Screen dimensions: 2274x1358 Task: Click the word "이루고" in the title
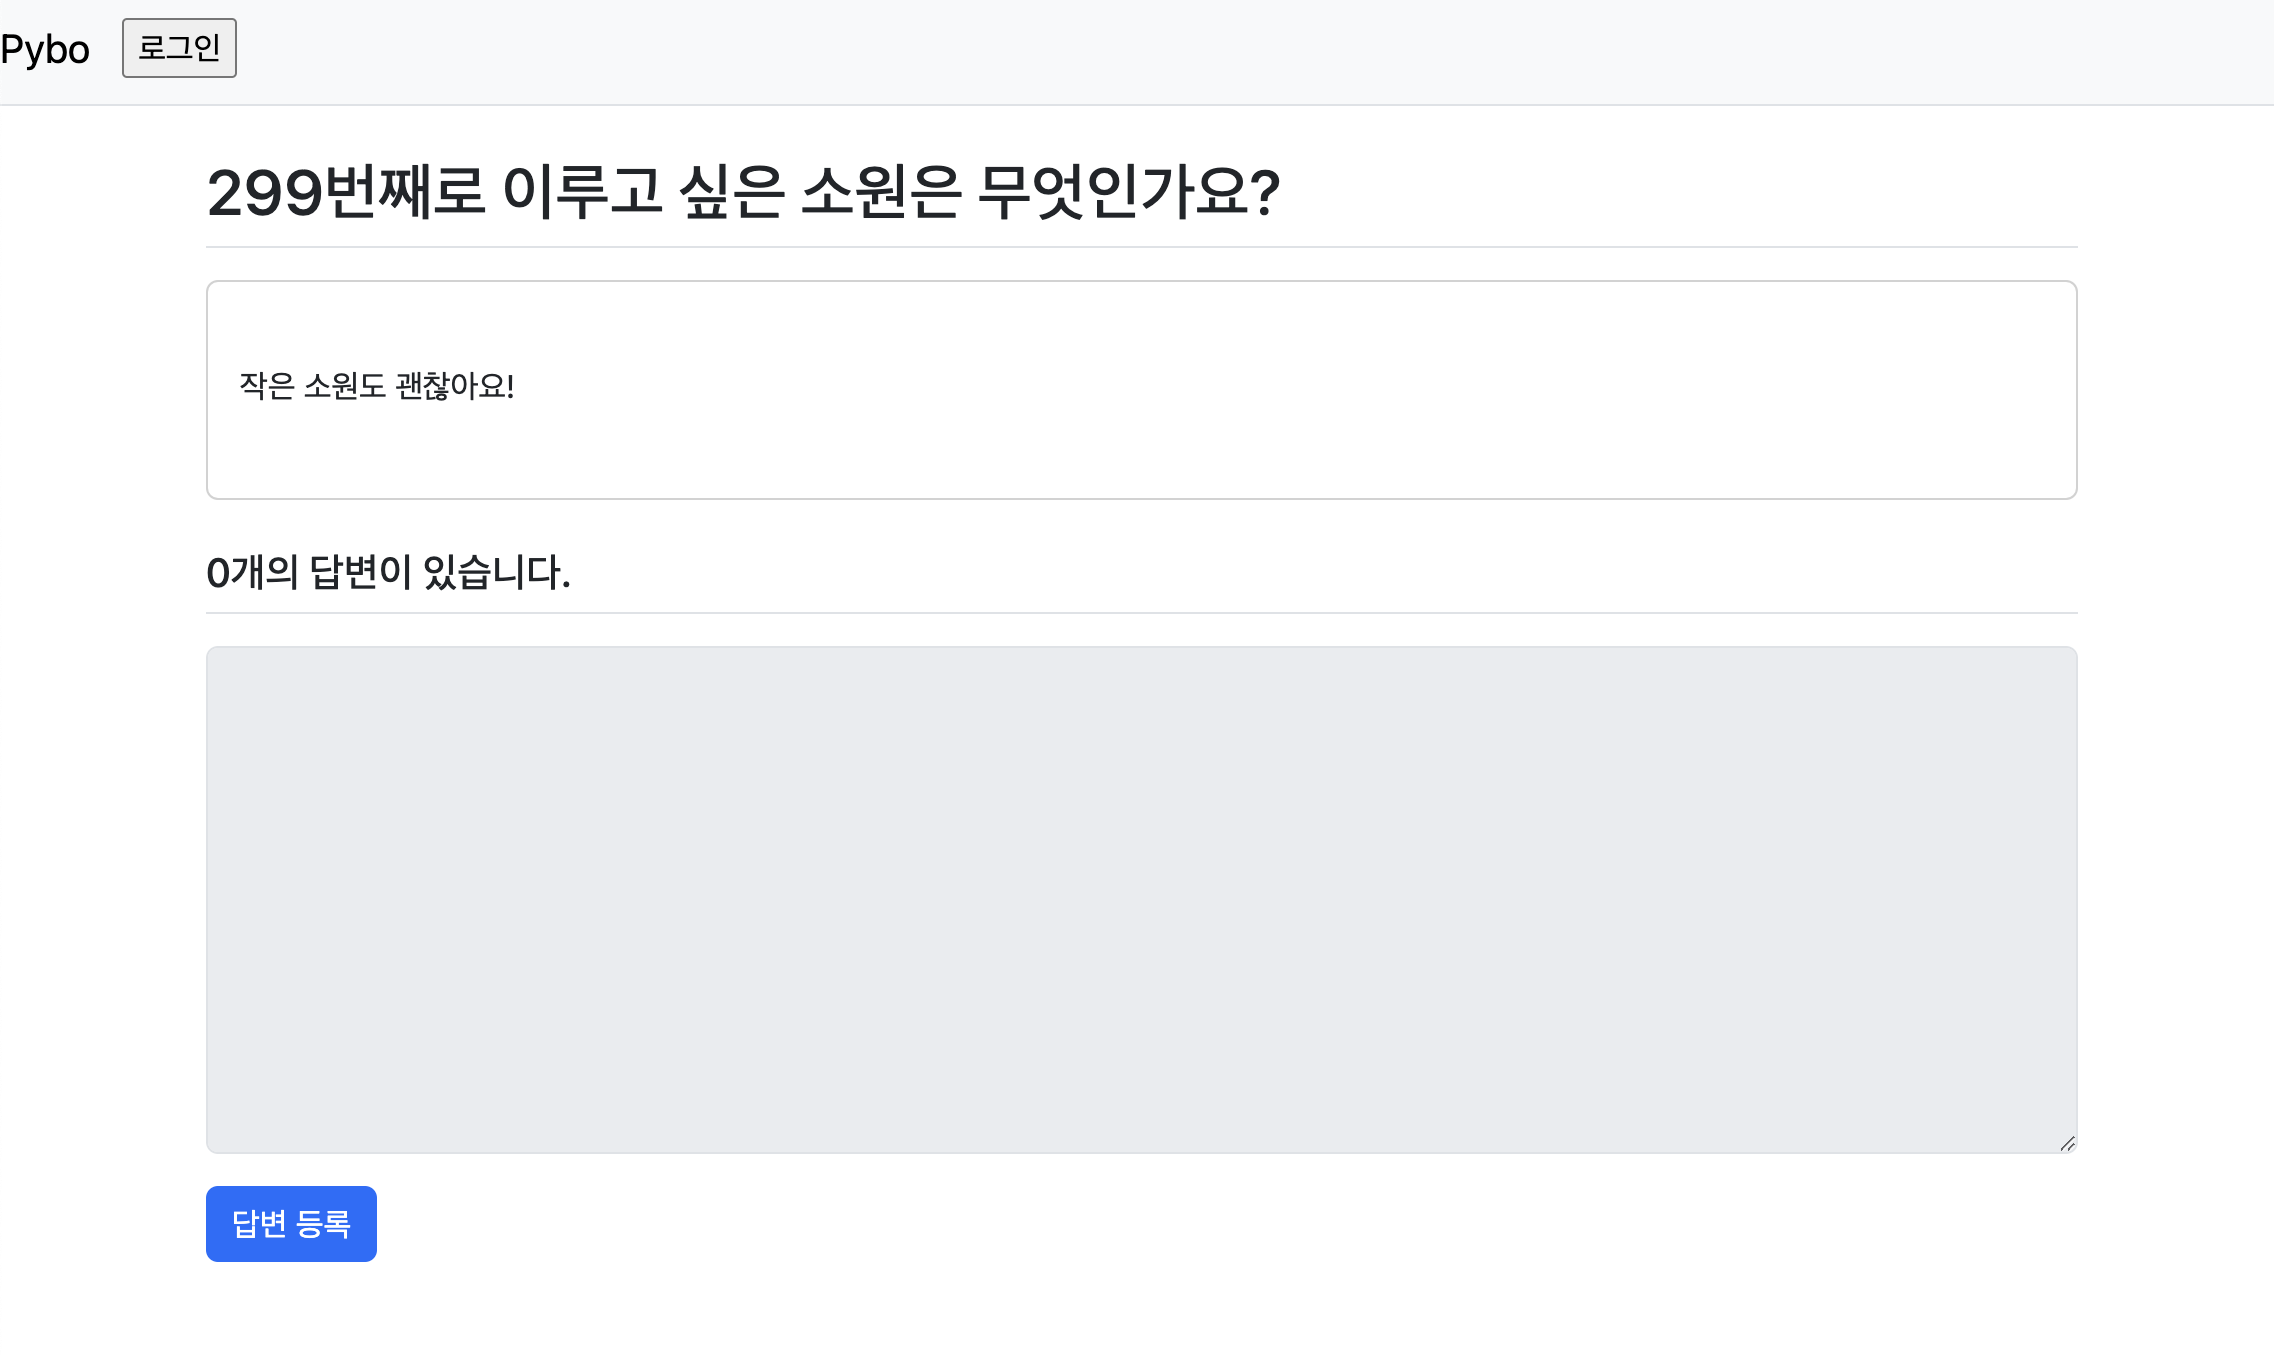582,192
